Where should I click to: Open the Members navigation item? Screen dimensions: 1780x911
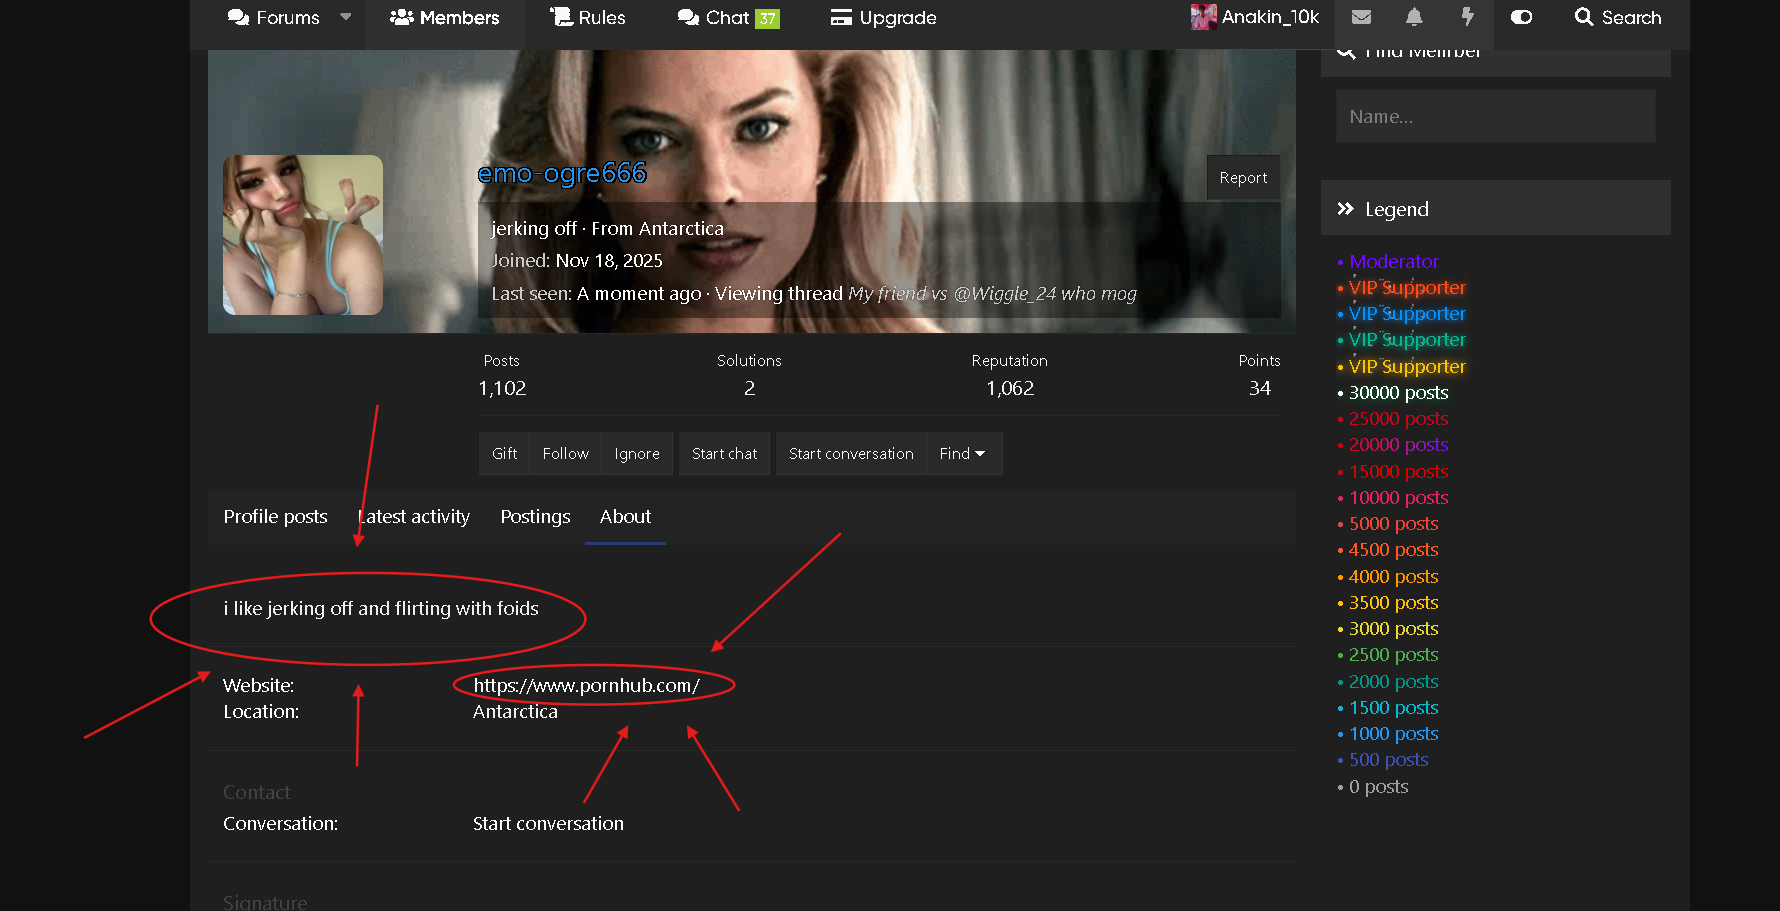click(x=445, y=18)
